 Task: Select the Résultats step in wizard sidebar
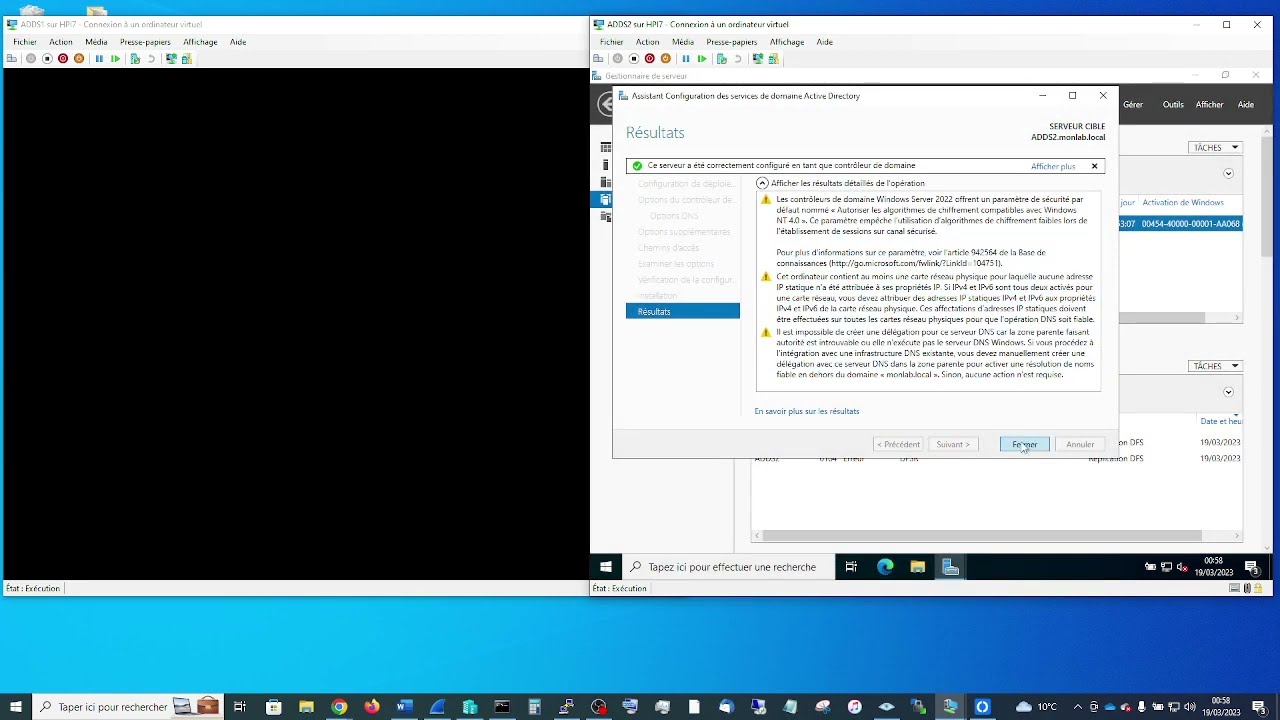683,312
